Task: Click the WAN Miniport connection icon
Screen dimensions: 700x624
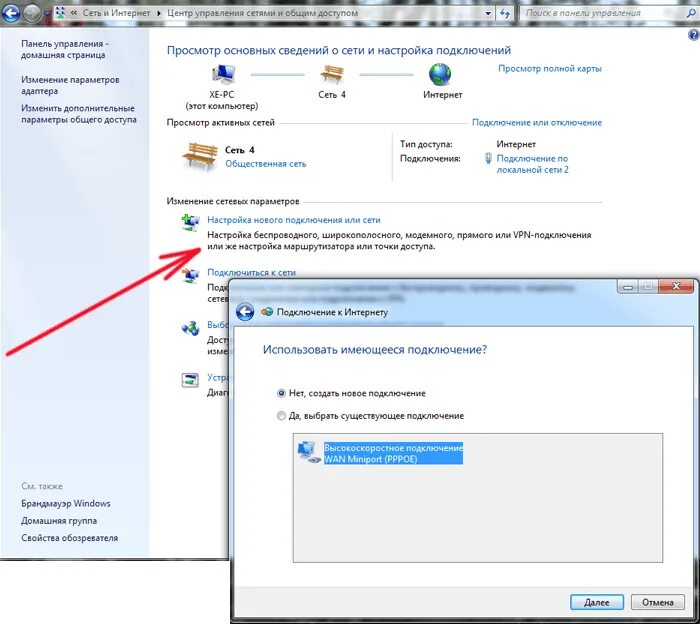Action: 309,452
